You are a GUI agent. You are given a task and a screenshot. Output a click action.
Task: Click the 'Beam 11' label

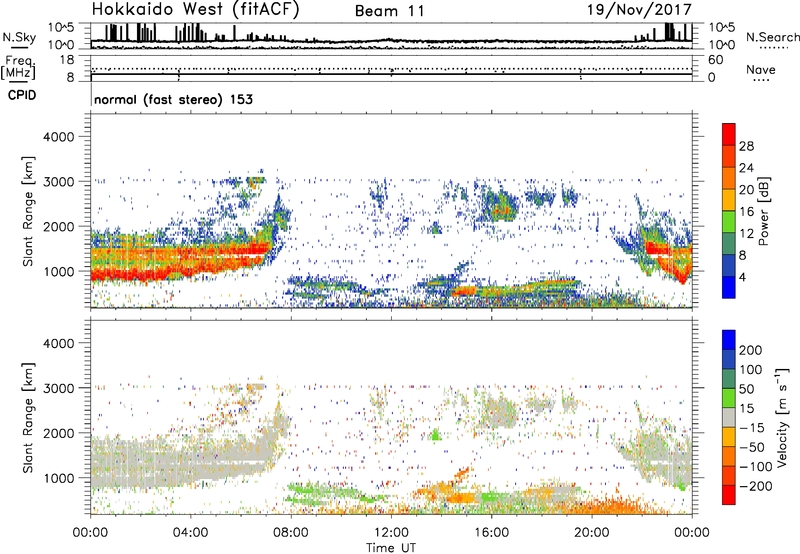pos(389,11)
